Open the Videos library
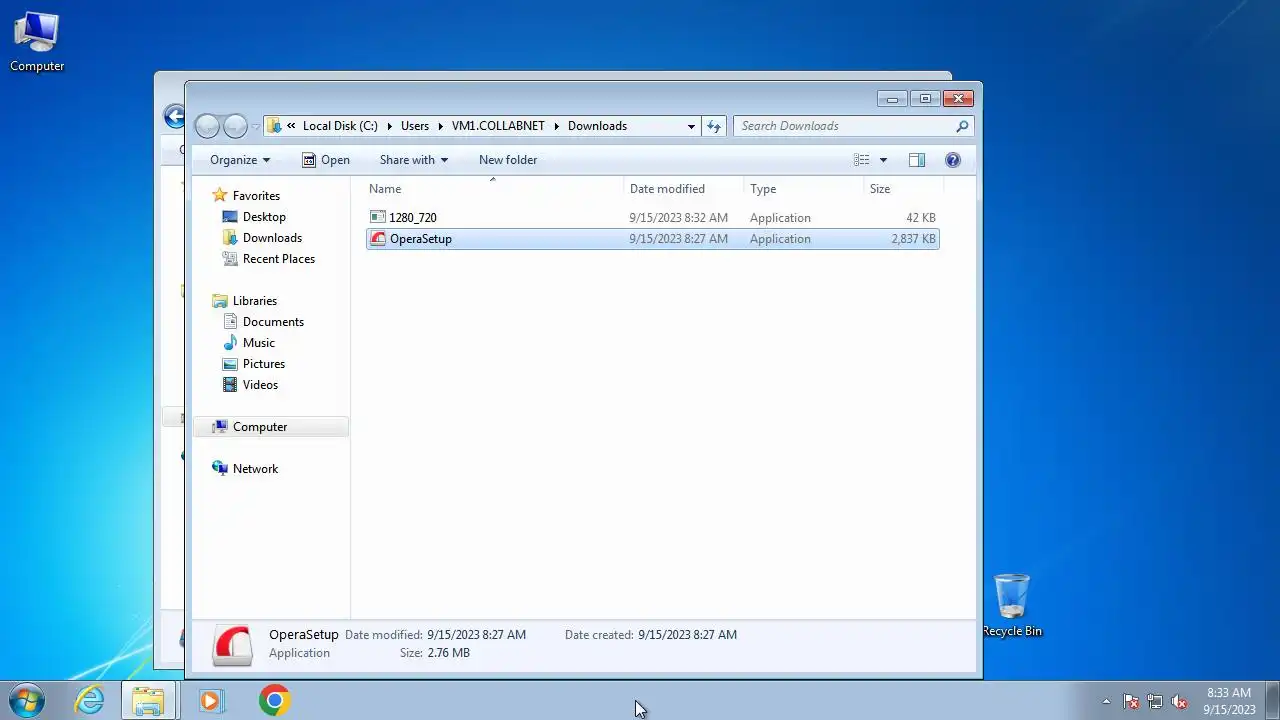Viewport: 1280px width, 720px height. [260, 385]
